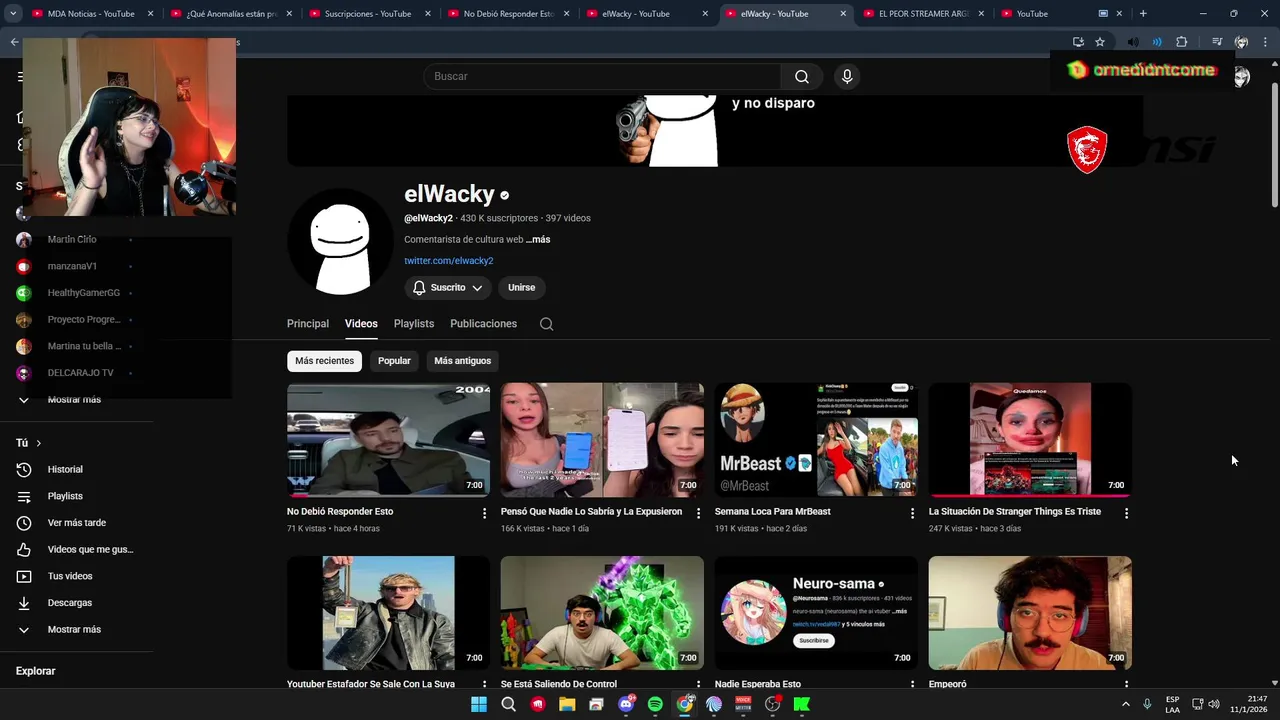
Task: Open Windows Start menu
Action: tap(479, 704)
